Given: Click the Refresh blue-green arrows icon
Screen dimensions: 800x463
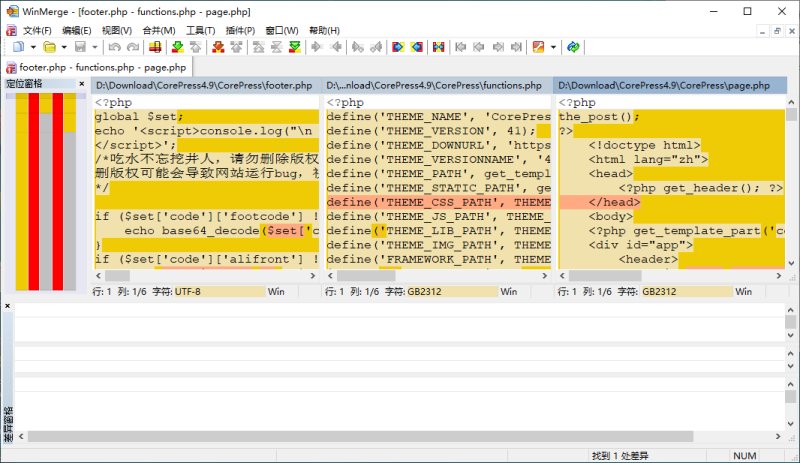Looking at the screenshot, I should [573, 47].
